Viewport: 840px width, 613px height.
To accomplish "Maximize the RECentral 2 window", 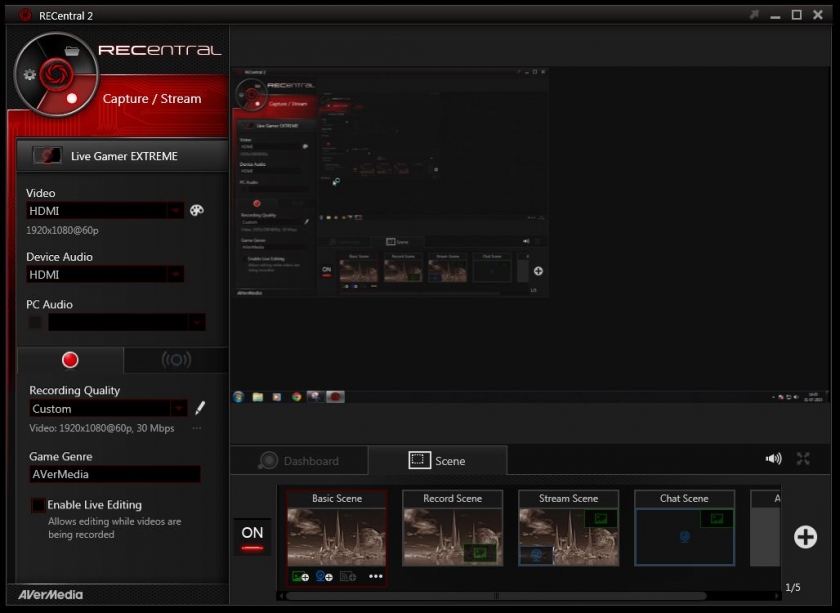I will pyautogui.click(x=797, y=15).
